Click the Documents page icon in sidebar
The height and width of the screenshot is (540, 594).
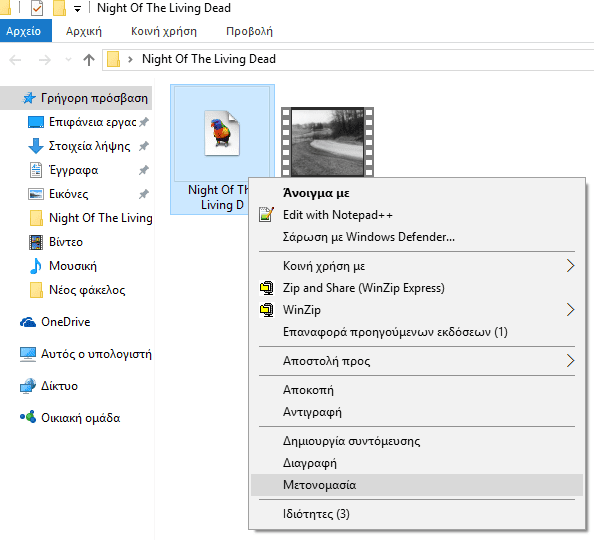[x=36, y=170]
